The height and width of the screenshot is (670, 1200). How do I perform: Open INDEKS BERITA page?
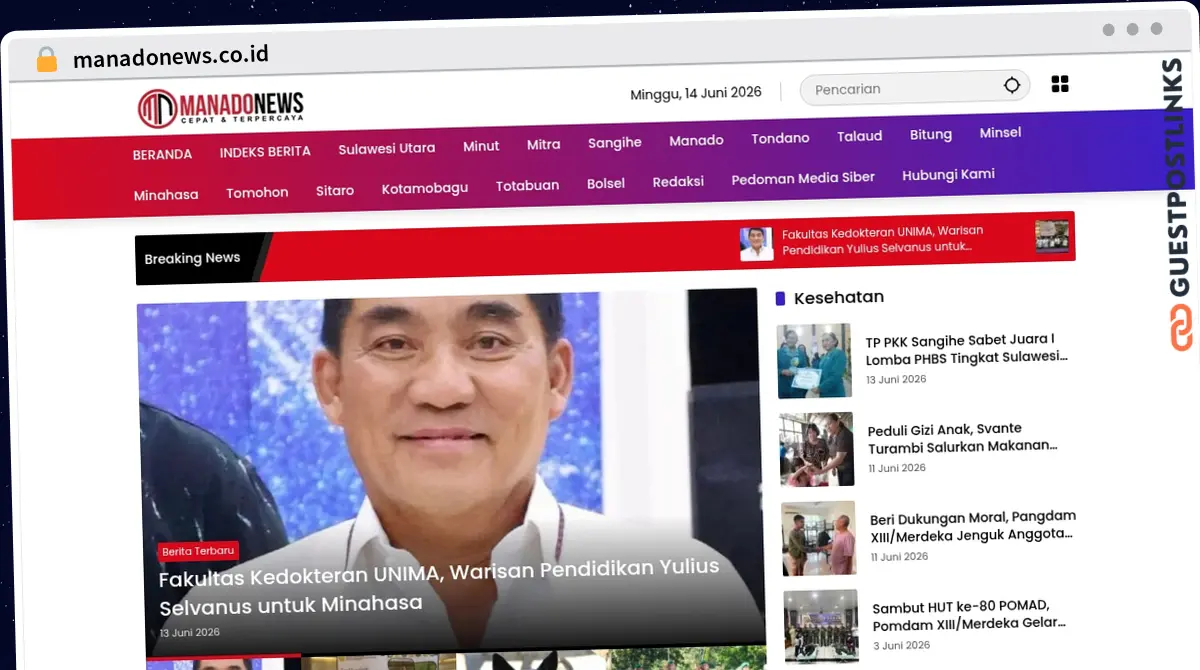click(265, 152)
